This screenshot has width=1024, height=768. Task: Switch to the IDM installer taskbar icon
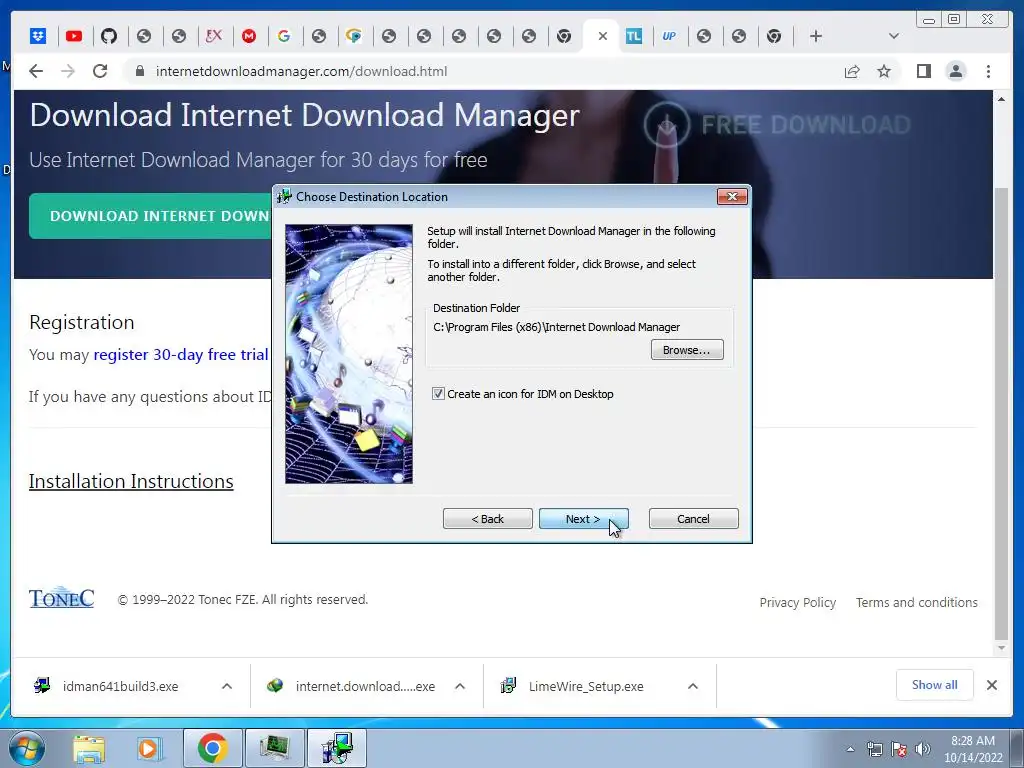336,748
